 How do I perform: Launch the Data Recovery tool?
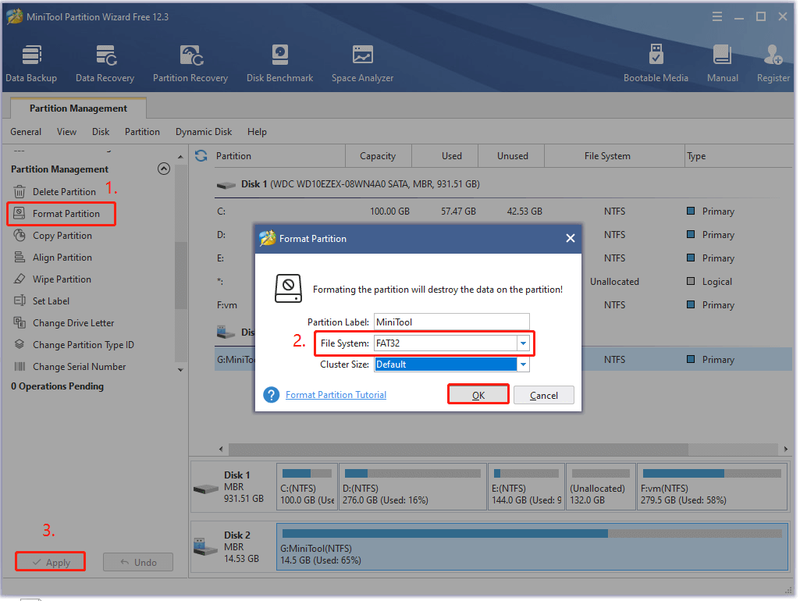(105, 63)
